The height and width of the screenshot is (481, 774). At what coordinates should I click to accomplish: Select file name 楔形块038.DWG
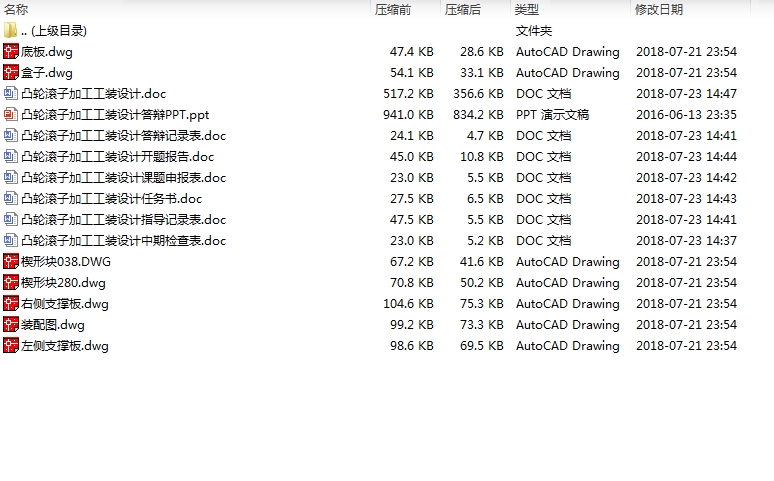click(66, 262)
